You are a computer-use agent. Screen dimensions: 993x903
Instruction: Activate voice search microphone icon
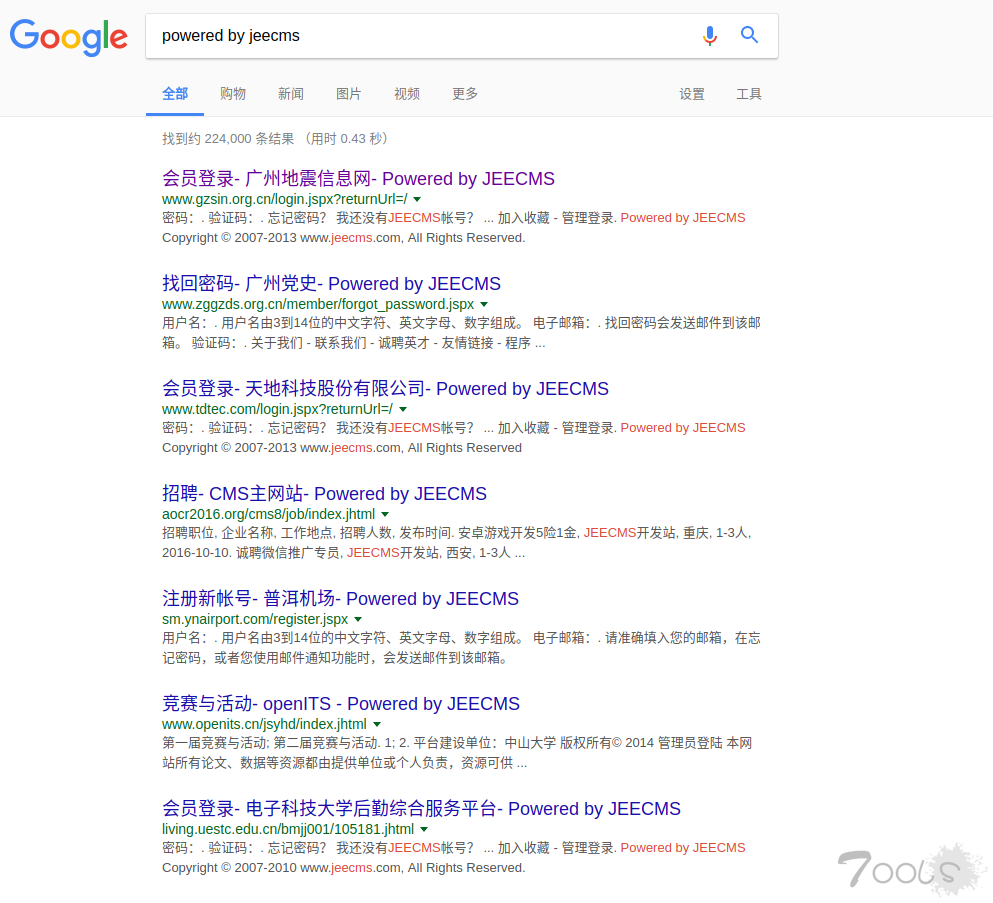coord(710,35)
